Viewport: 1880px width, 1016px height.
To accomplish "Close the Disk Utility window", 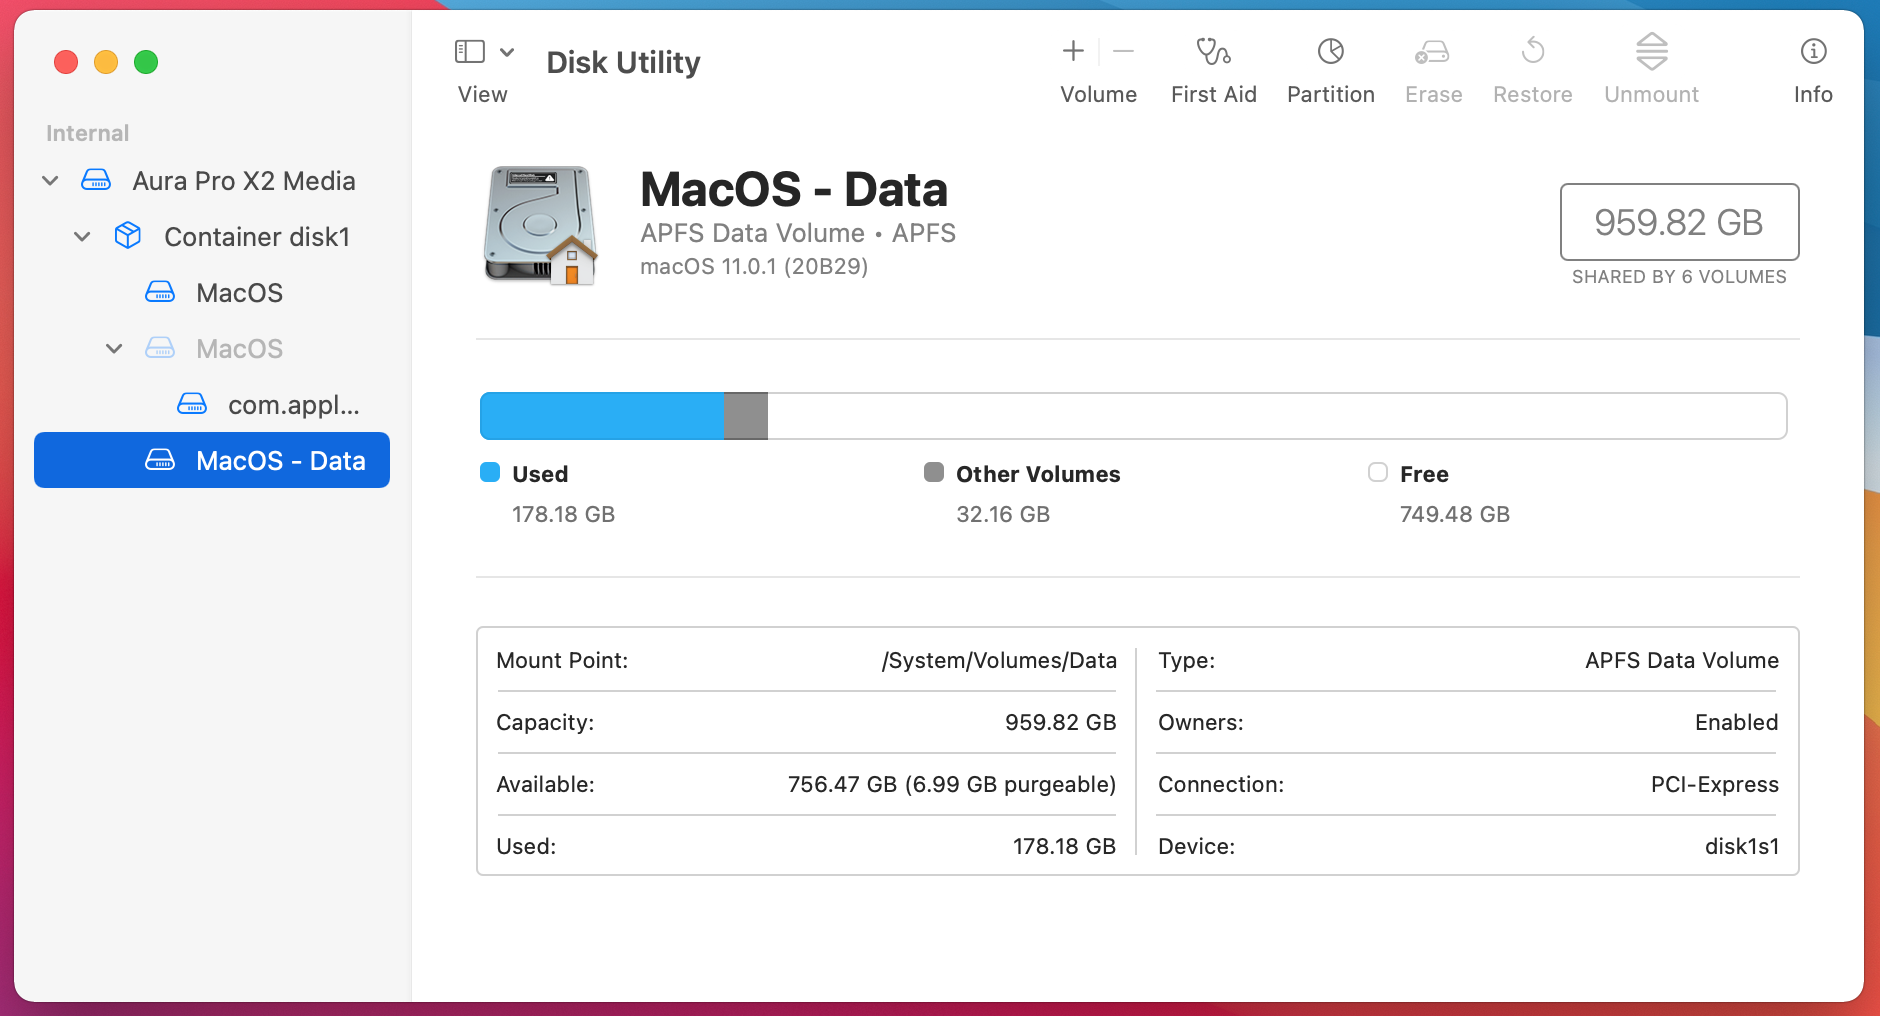I will (66, 62).
